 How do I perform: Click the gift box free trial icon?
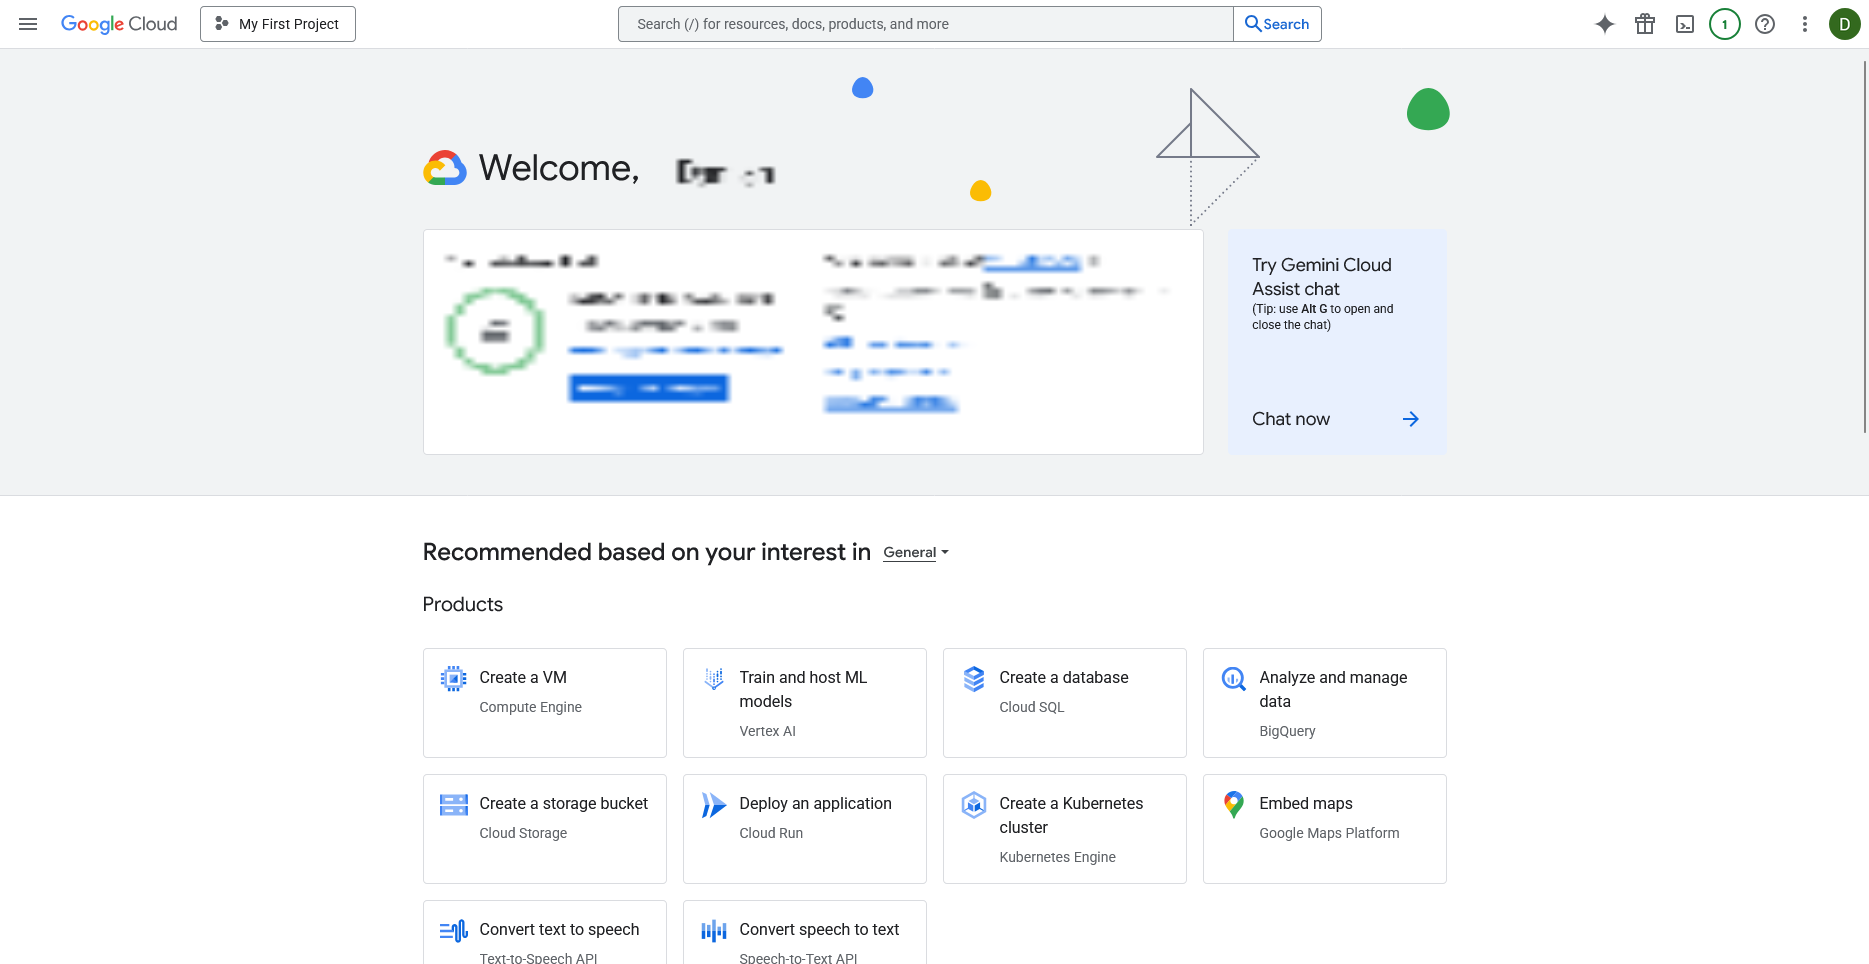pos(1644,24)
